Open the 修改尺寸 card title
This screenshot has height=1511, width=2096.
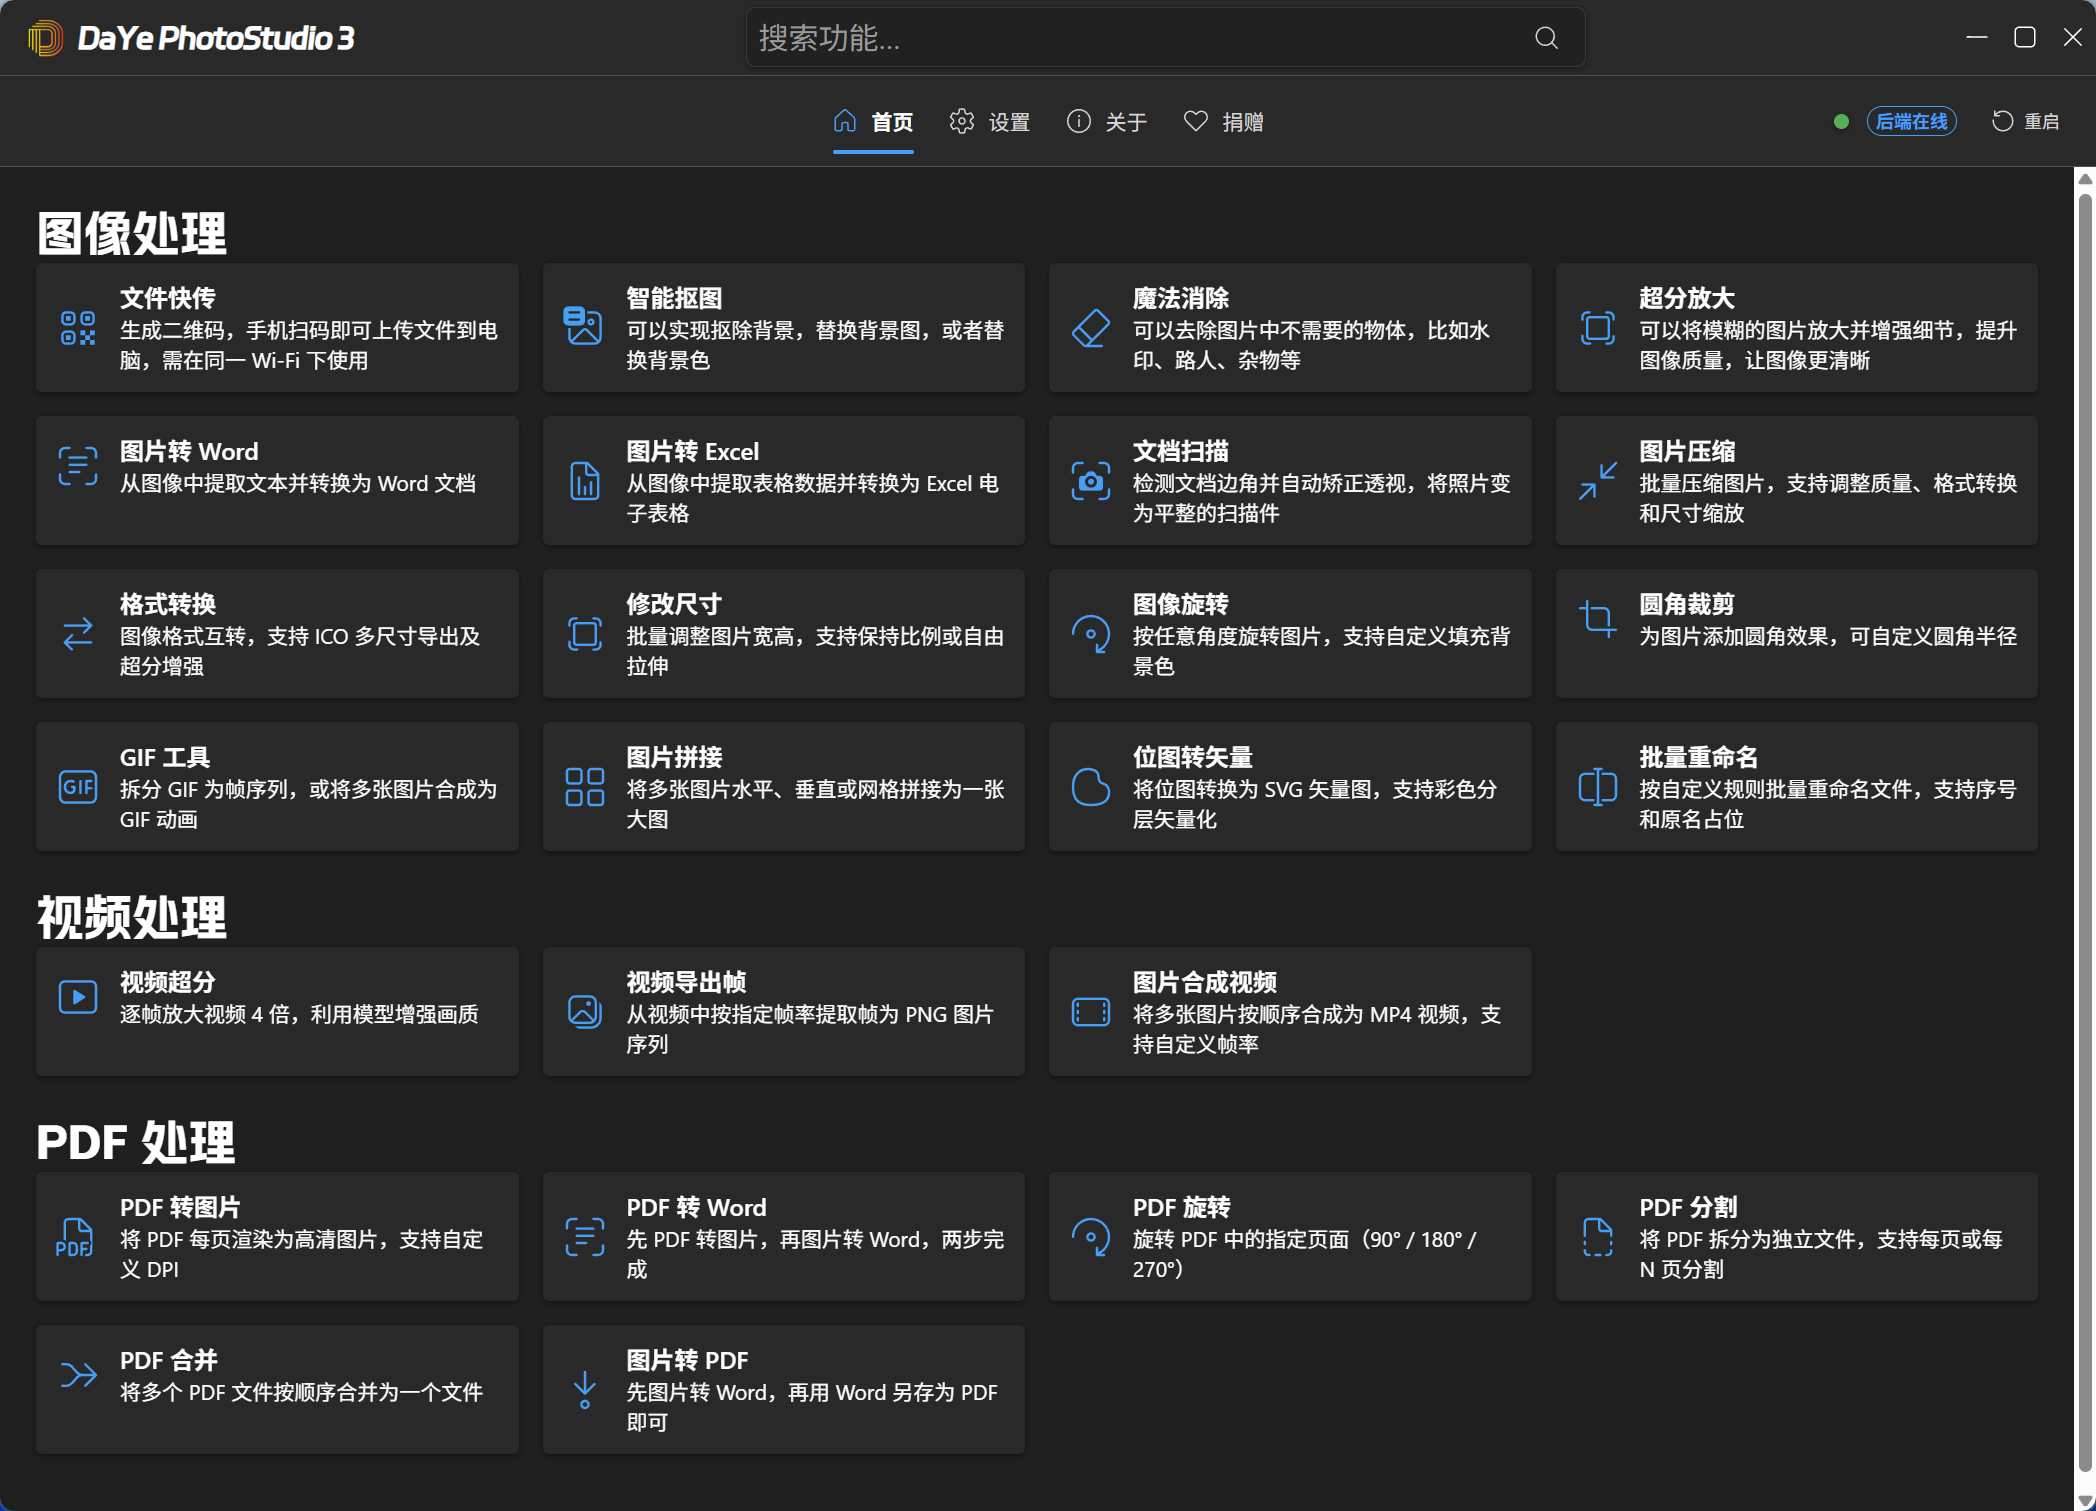(674, 604)
